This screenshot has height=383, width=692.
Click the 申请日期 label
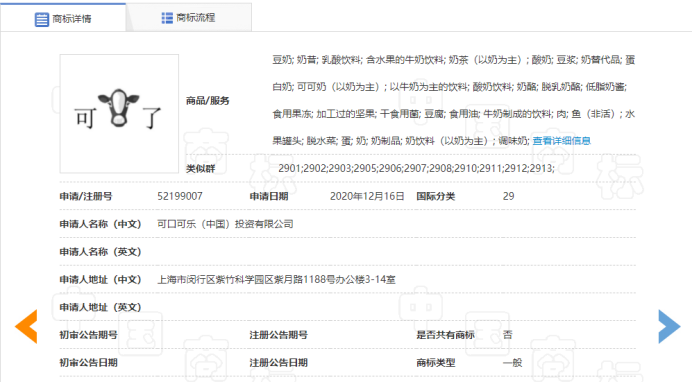point(269,196)
